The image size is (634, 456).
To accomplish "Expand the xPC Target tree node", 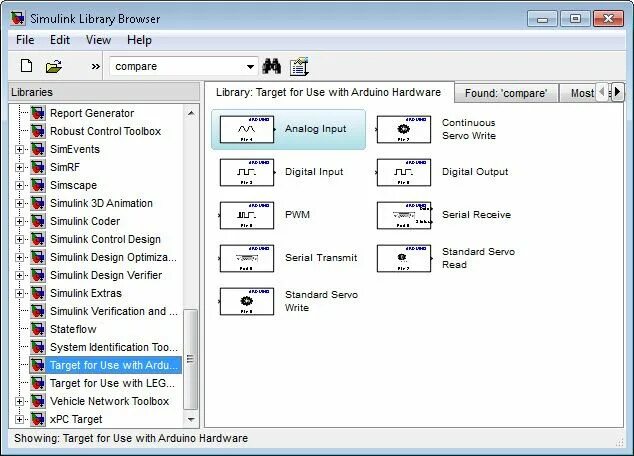I will tap(19, 420).
